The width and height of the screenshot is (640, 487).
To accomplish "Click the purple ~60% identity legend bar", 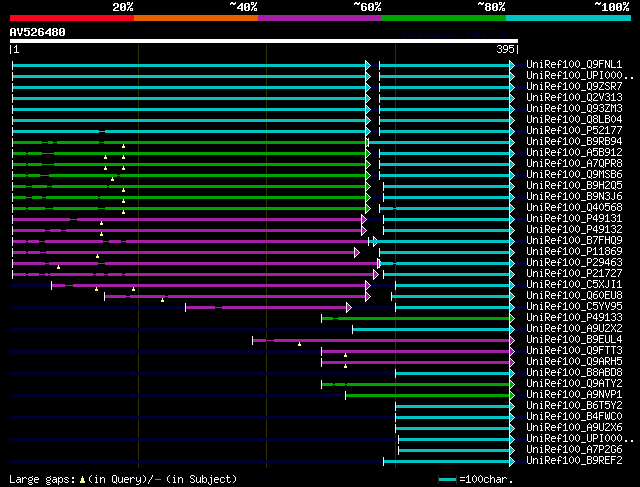I will tap(320, 18).
